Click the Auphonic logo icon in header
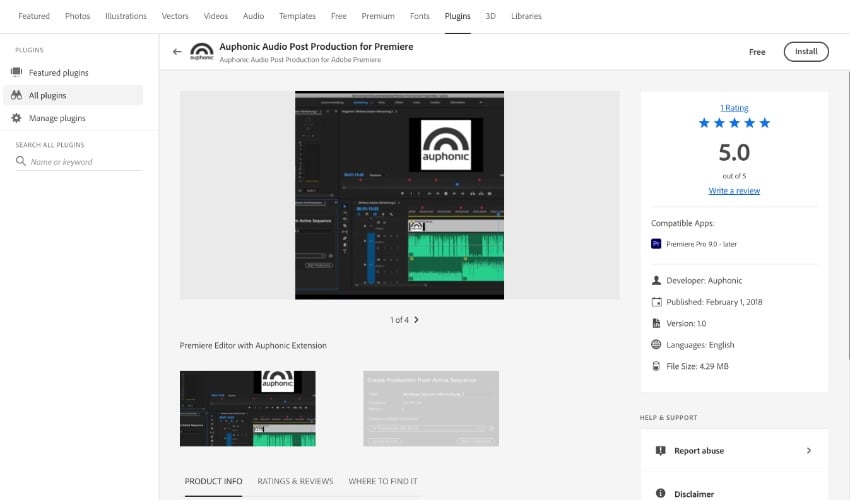Viewport: 850px width, 500px height. tap(201, 52)
